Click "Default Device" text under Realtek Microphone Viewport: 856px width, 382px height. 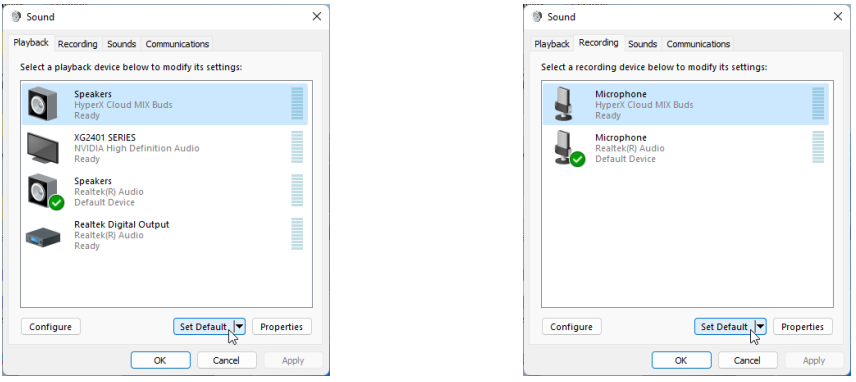pyautogui.click(x=625, y=159)
